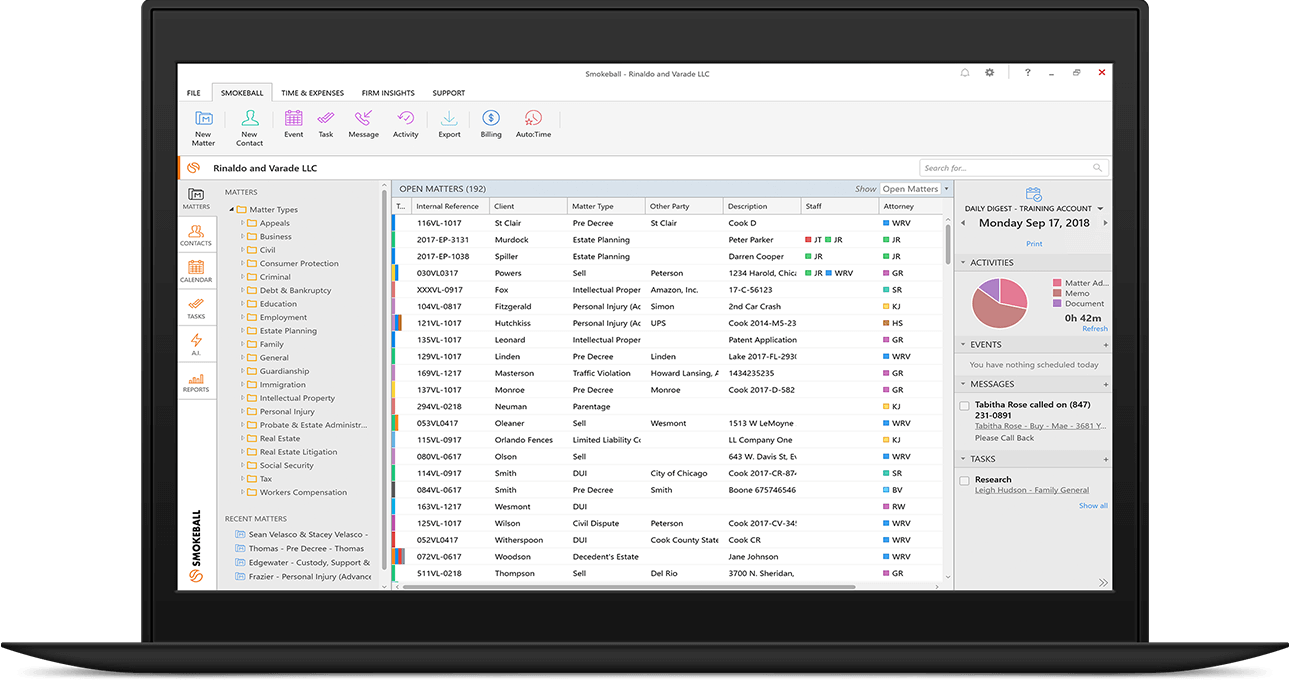Screen dimensions: 1290x680
Task: Click the search magnifier icon
Action: click(x=1098, y=168)
